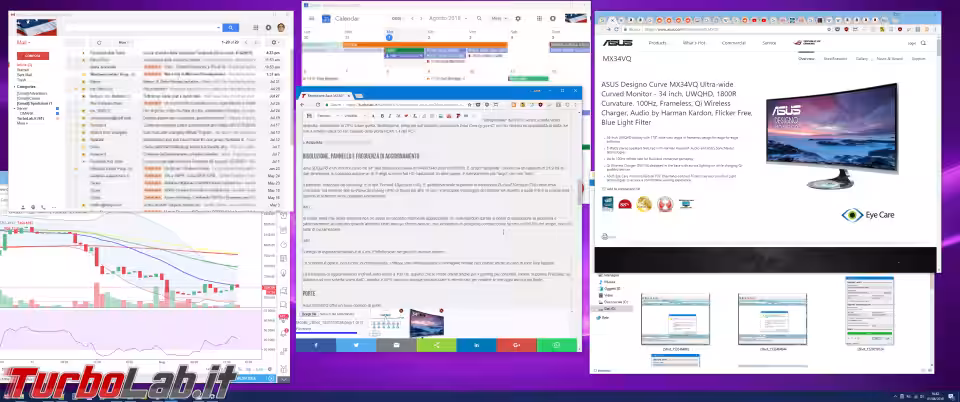Share the article on Facebook
960x402 pixels.
[316, 345]
